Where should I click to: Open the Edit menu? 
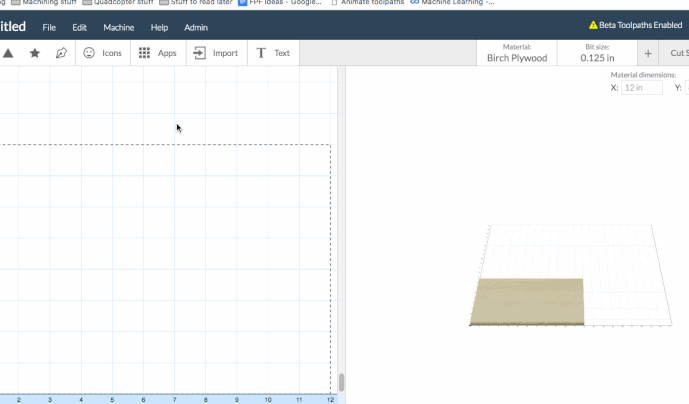79,27
